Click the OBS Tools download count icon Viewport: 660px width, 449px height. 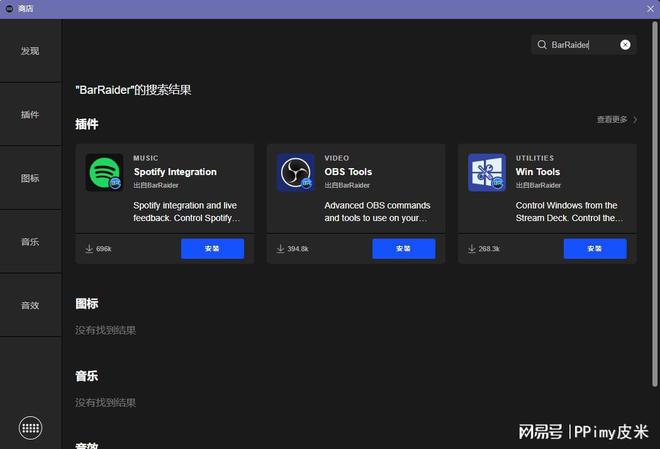[x=280, y=248]
